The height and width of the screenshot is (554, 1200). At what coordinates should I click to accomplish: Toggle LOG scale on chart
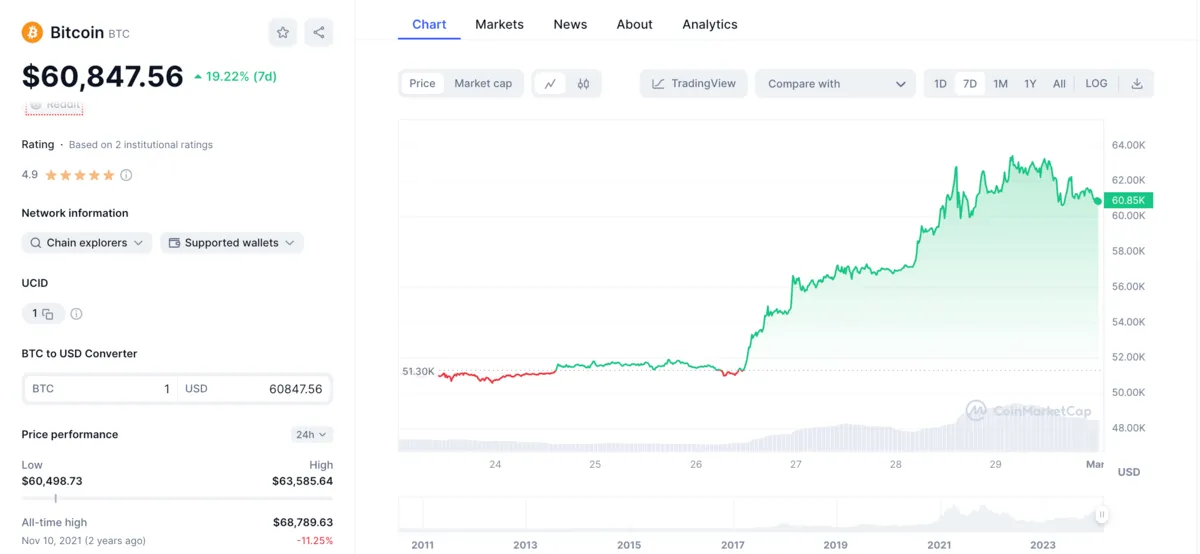tap(1096, 84)
